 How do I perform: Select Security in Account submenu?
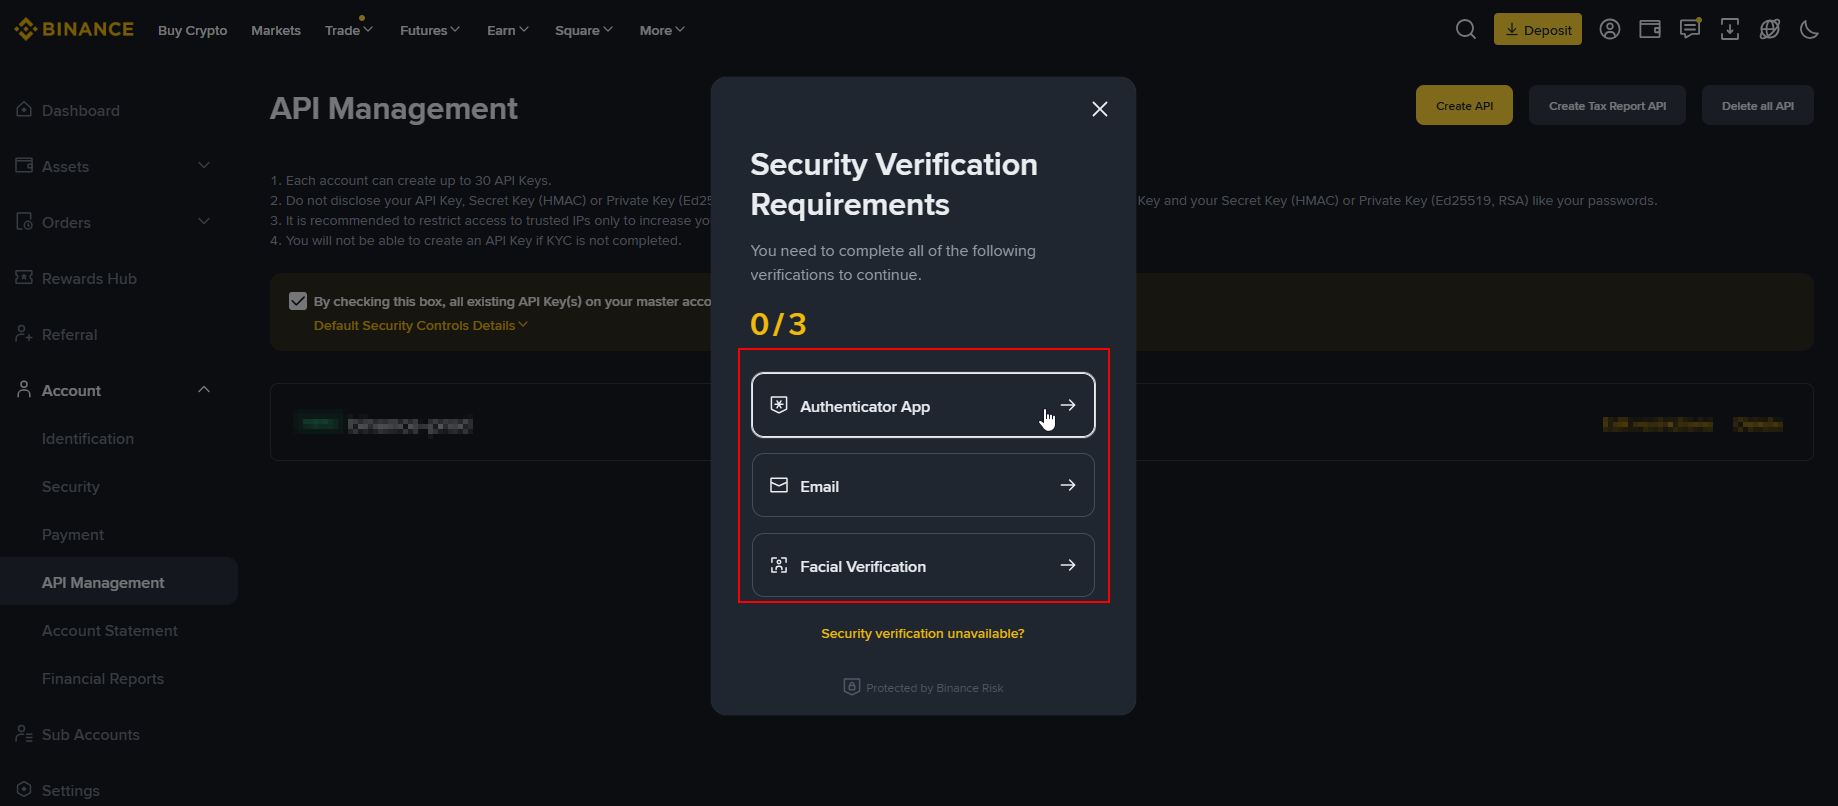tap(71, 486)
